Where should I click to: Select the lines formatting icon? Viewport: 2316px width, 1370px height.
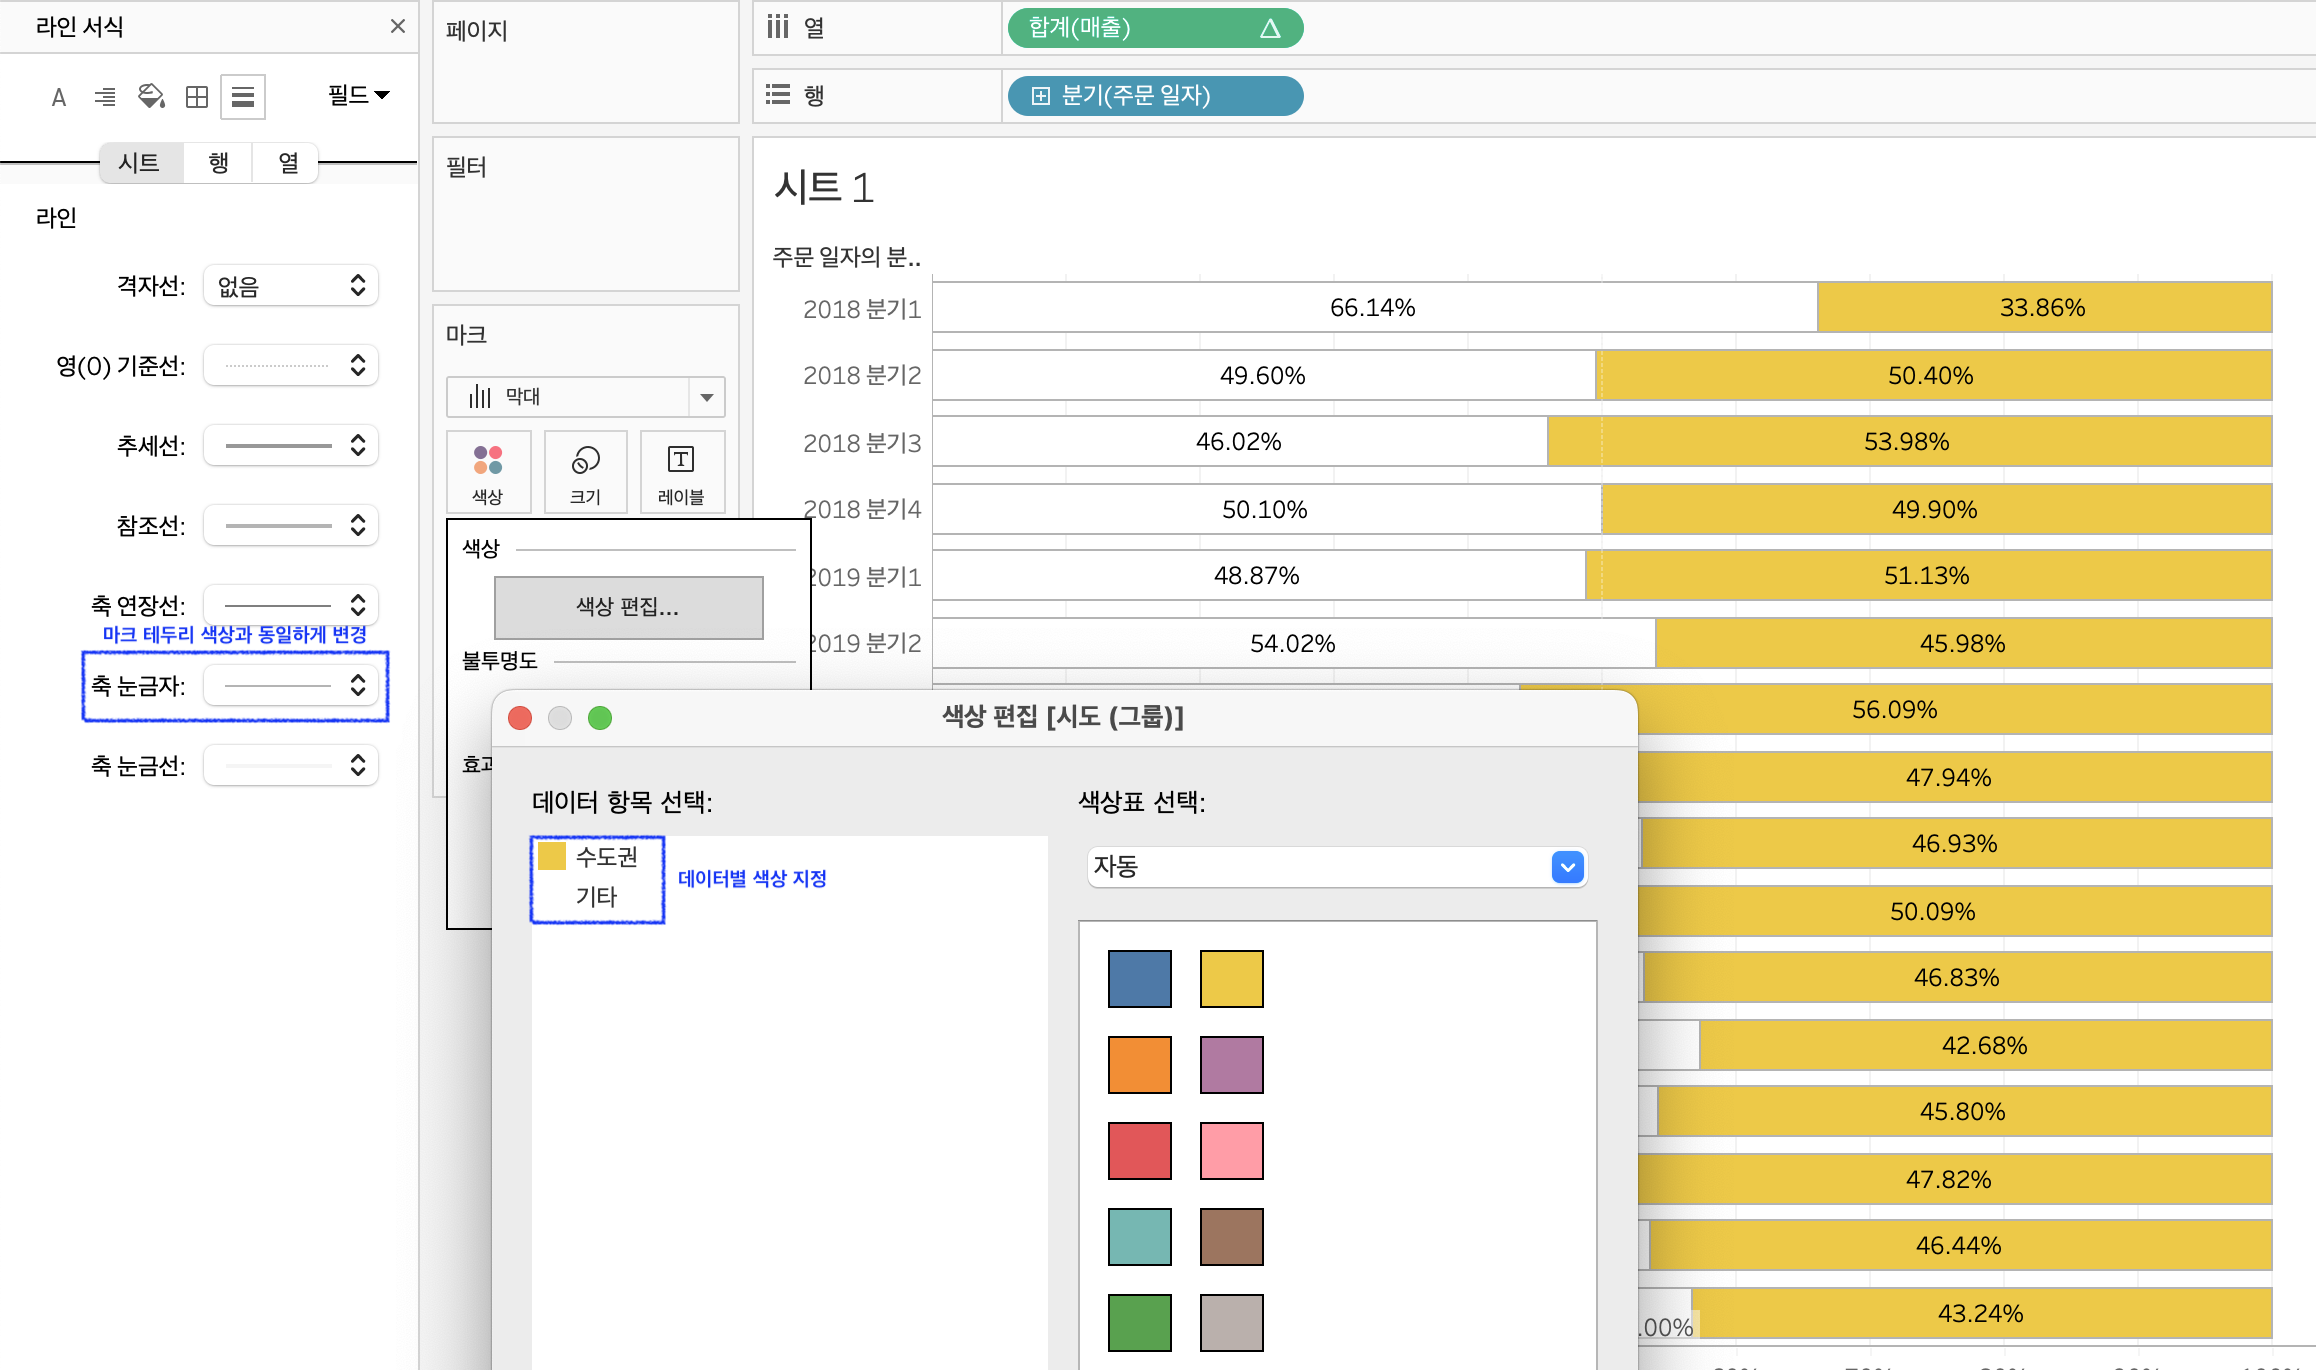[x=243, y=97]
